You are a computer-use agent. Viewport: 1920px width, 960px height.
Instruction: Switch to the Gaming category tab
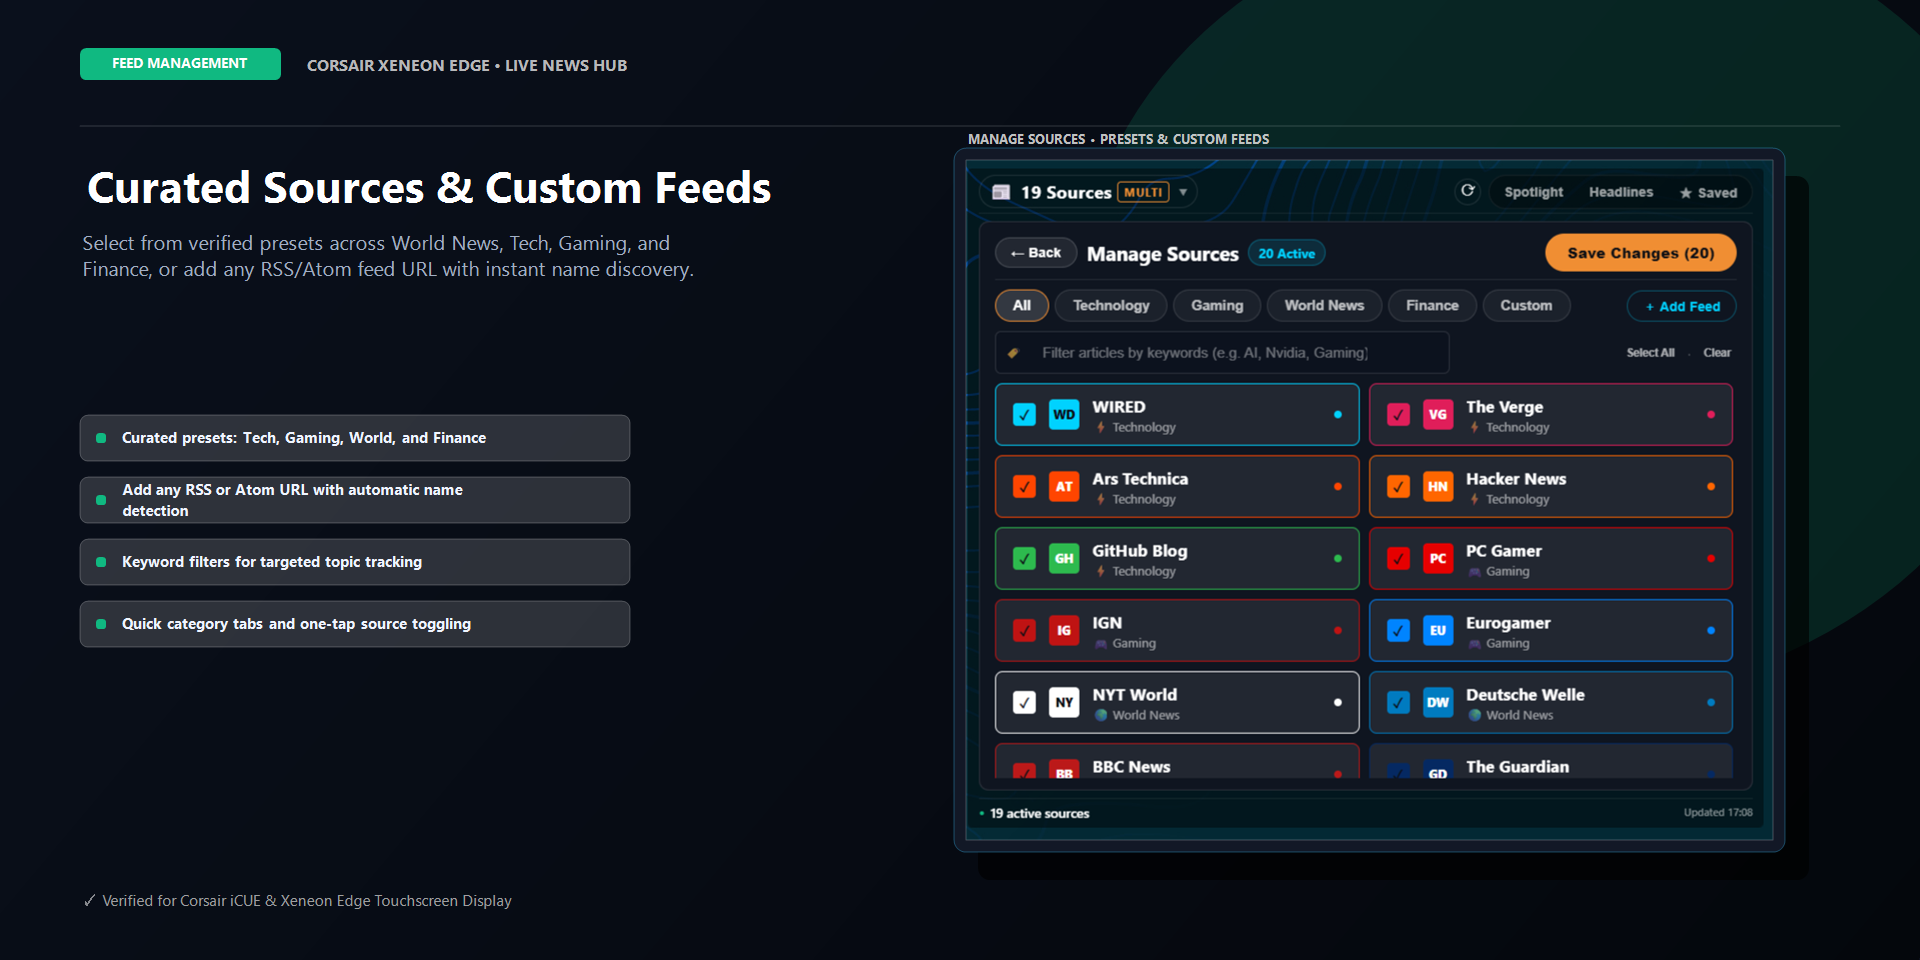click(1217, 305)
